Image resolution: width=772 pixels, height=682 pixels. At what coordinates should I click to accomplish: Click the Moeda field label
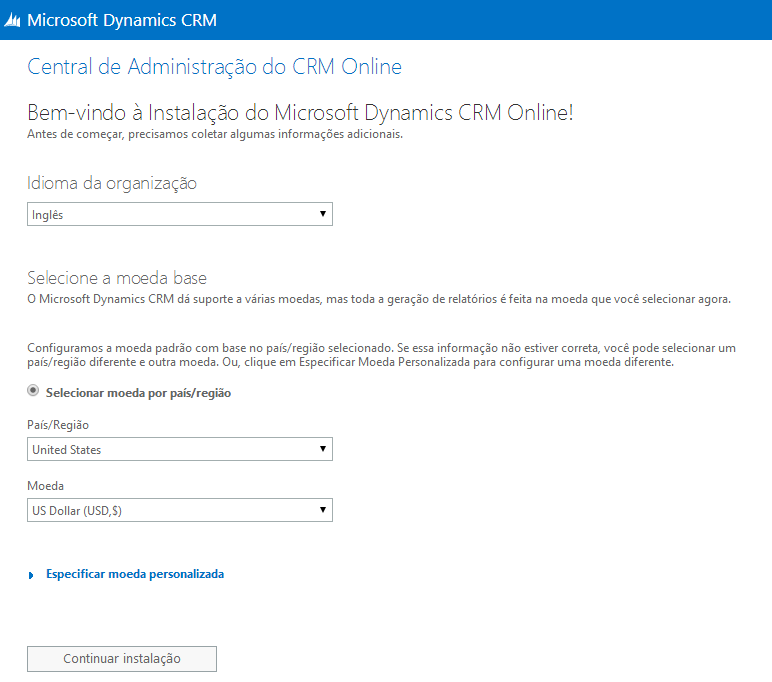click(x=46, y=486)
